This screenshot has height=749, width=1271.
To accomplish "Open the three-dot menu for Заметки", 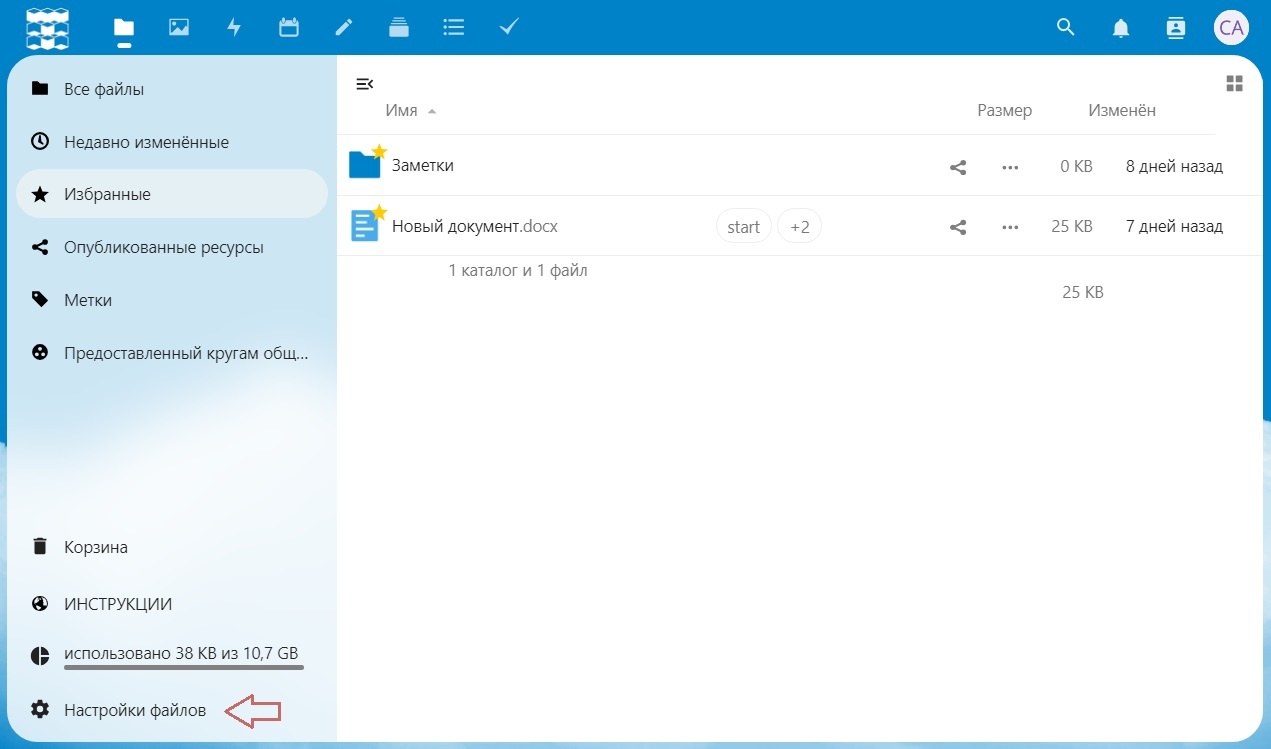I will click(1010, 167).
